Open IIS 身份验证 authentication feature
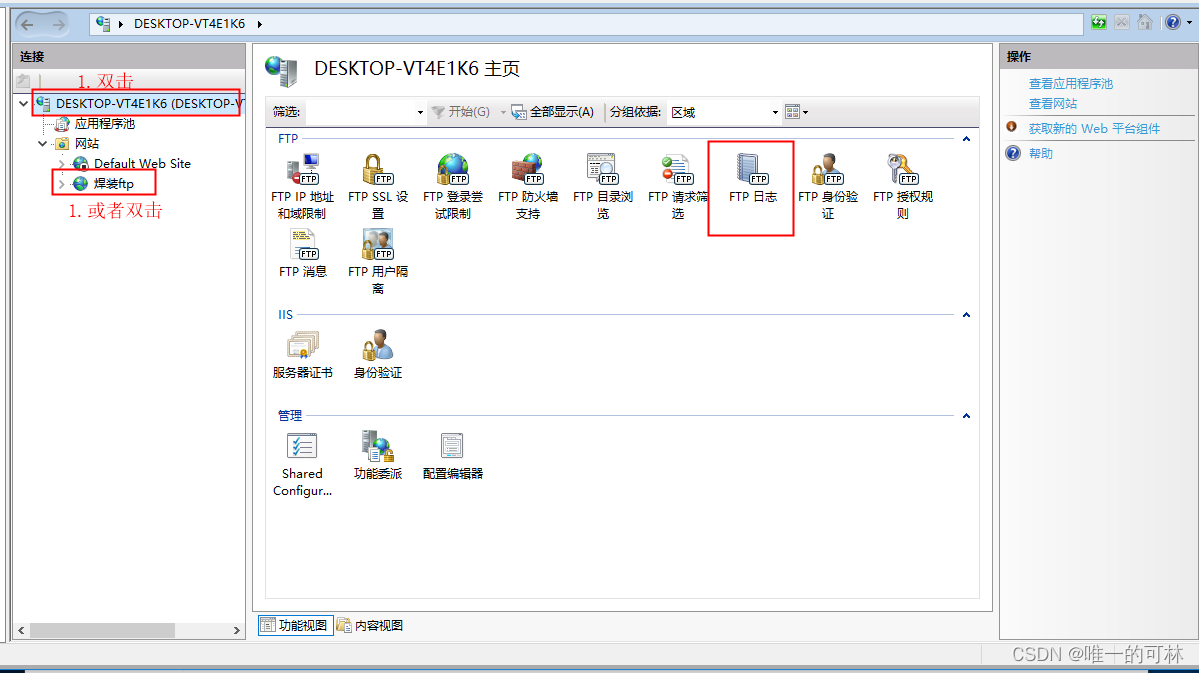Viewport: 1199px width, 673px height. 378,355
